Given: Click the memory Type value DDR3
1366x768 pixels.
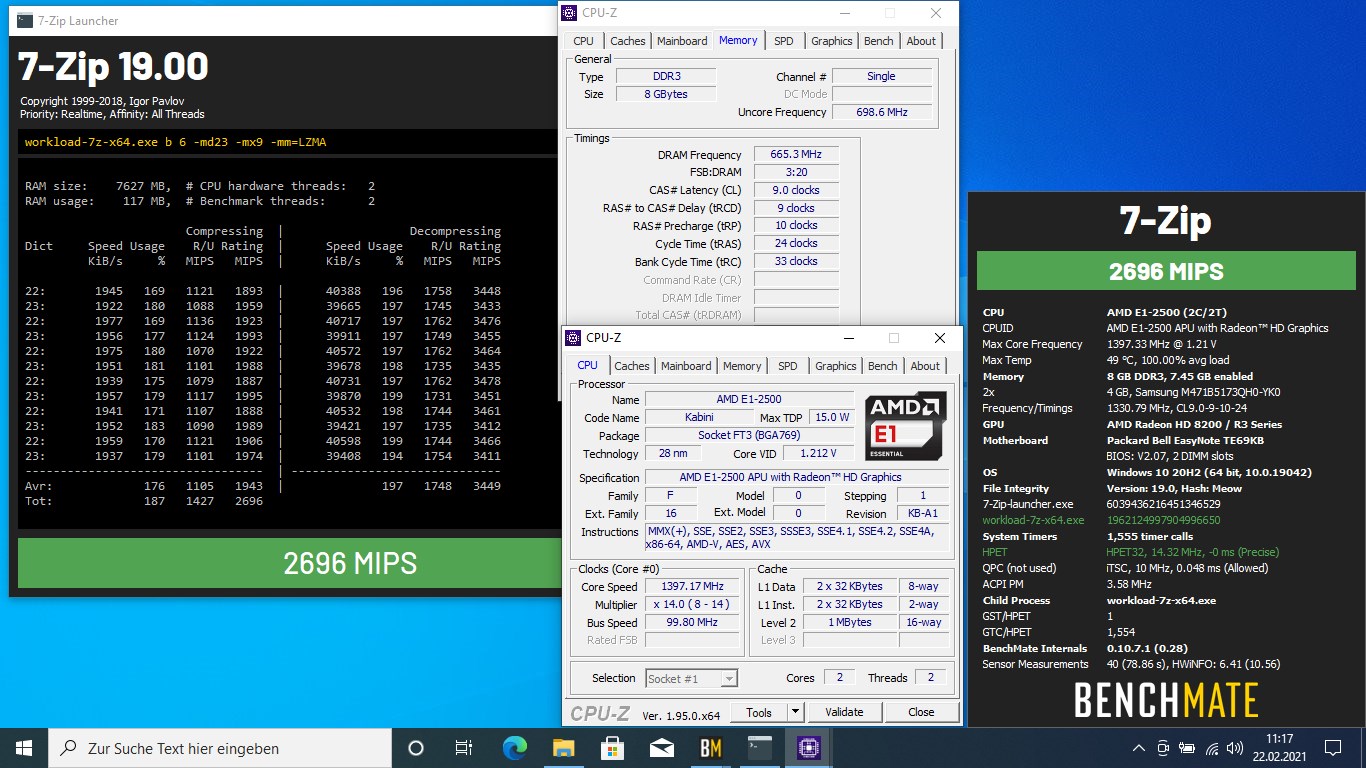Looking at the screenshot, I should click(x=666, y=76).
